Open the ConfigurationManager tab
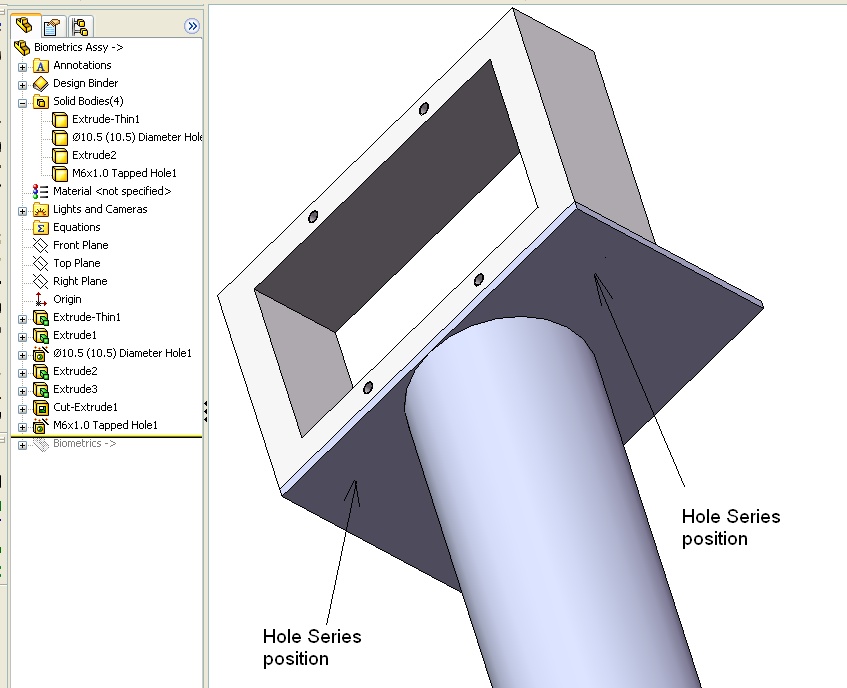Image resolution: width=847 pixels, height=688 pixels. coord(80,26)
